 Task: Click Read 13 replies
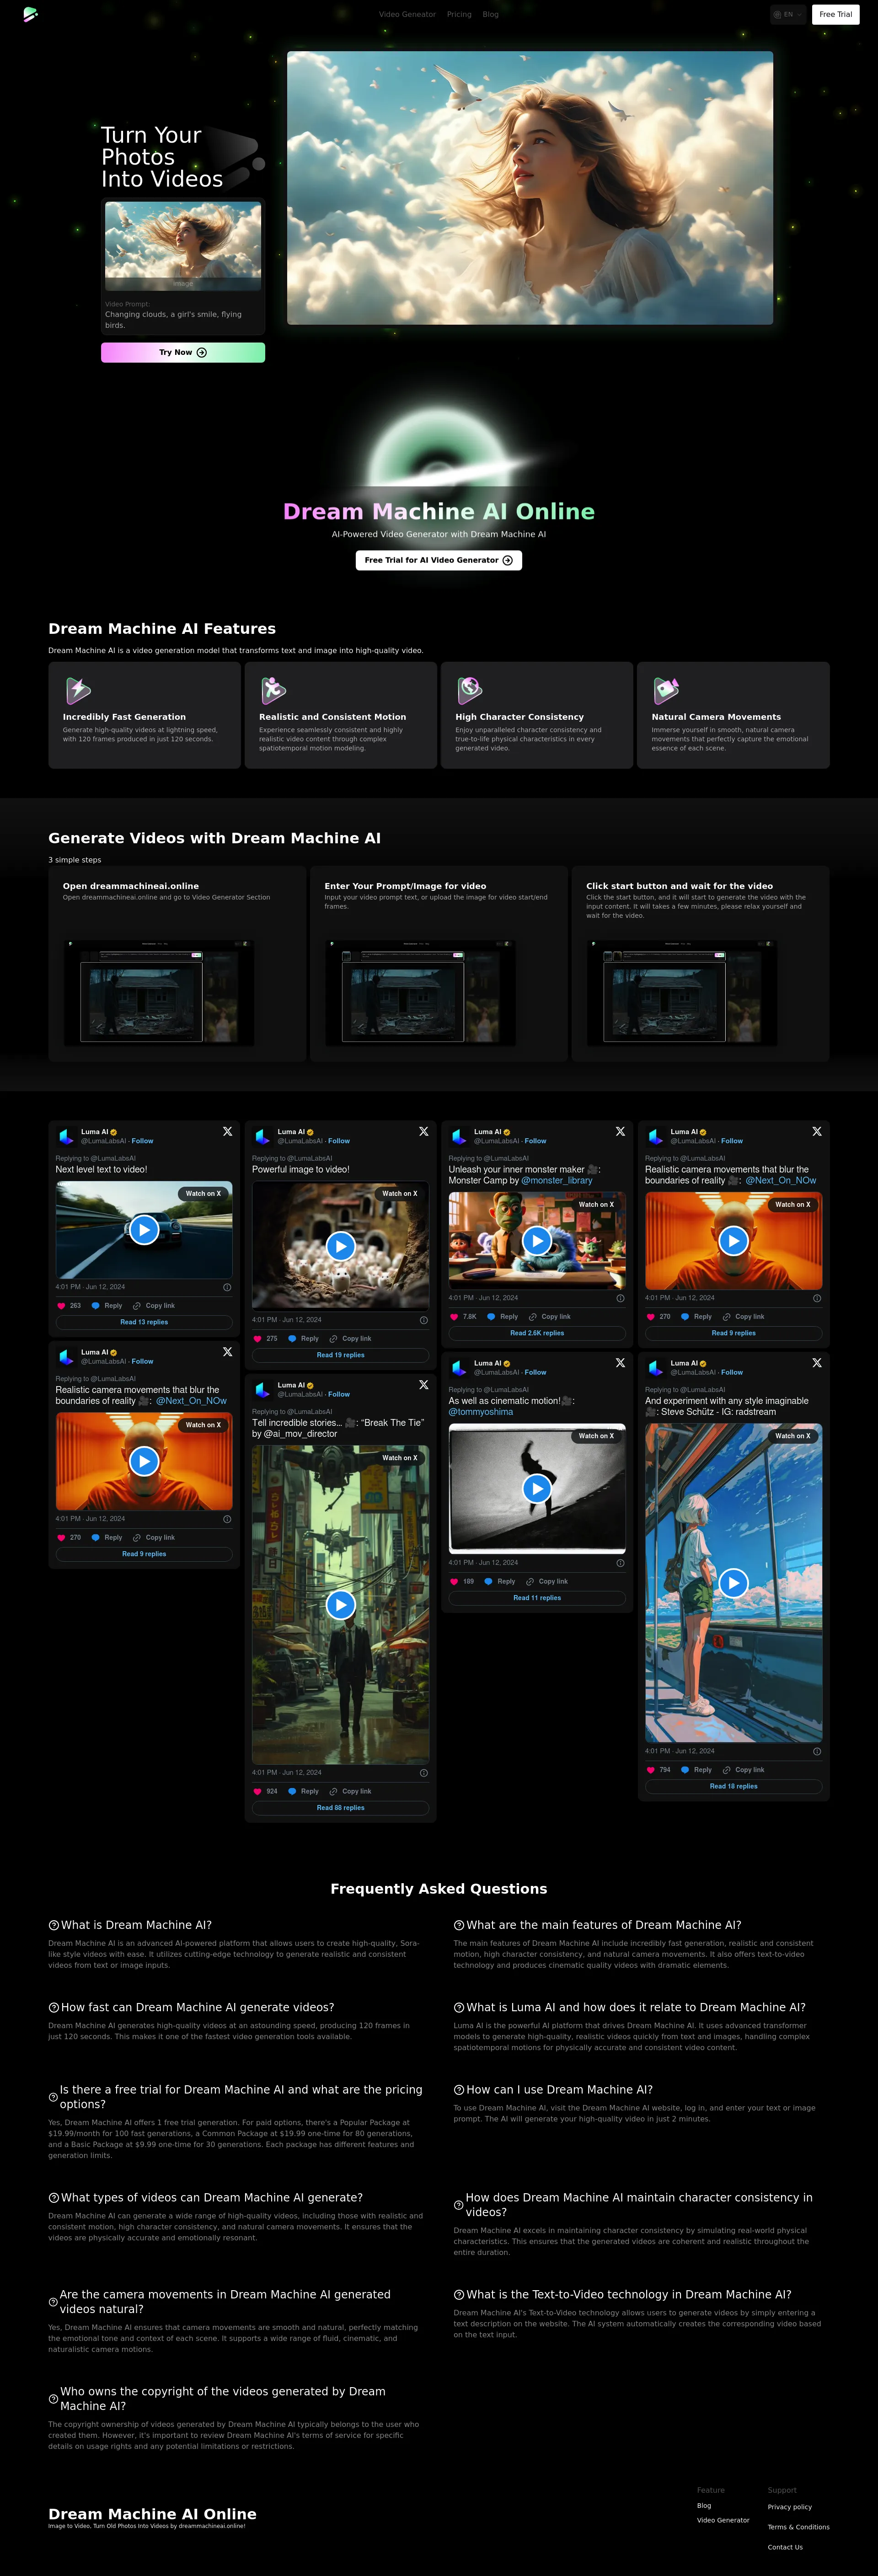coord(144,1322)
